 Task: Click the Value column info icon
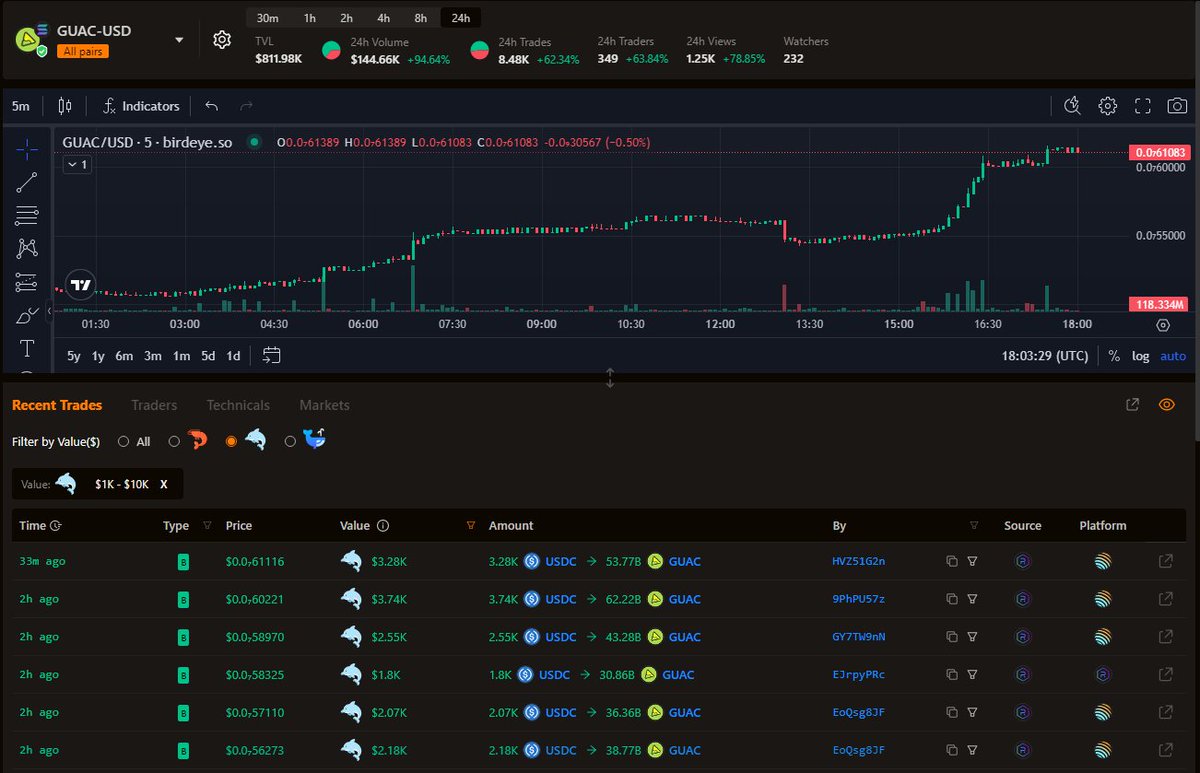pos(383,526)
